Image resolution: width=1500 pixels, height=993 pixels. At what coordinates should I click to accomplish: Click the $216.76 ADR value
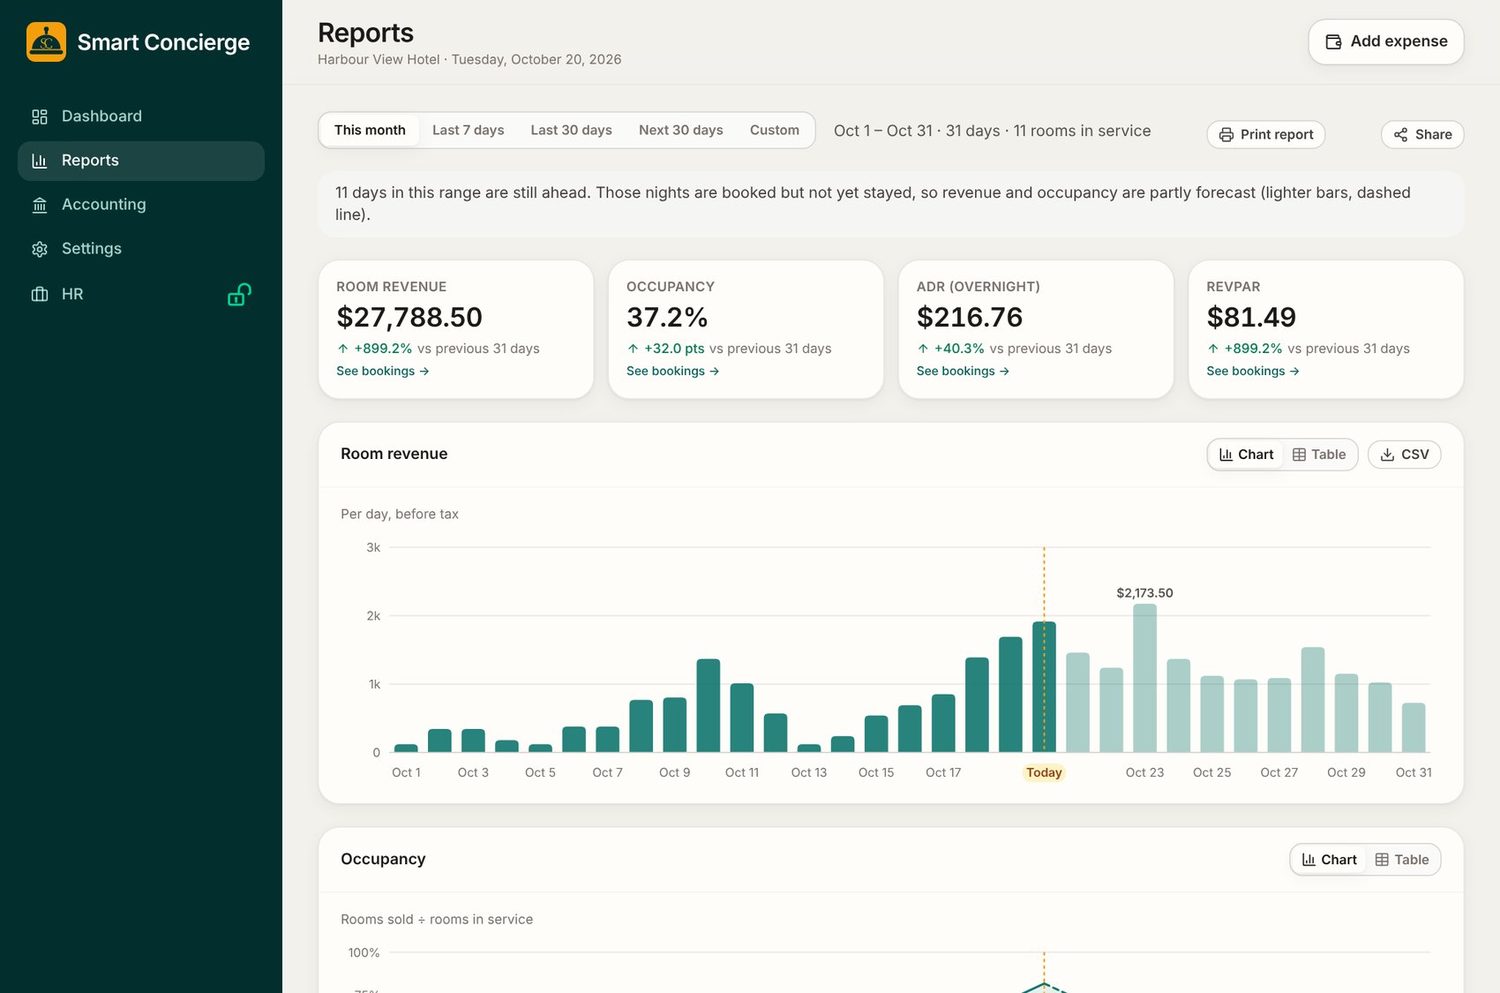[969, 317]
